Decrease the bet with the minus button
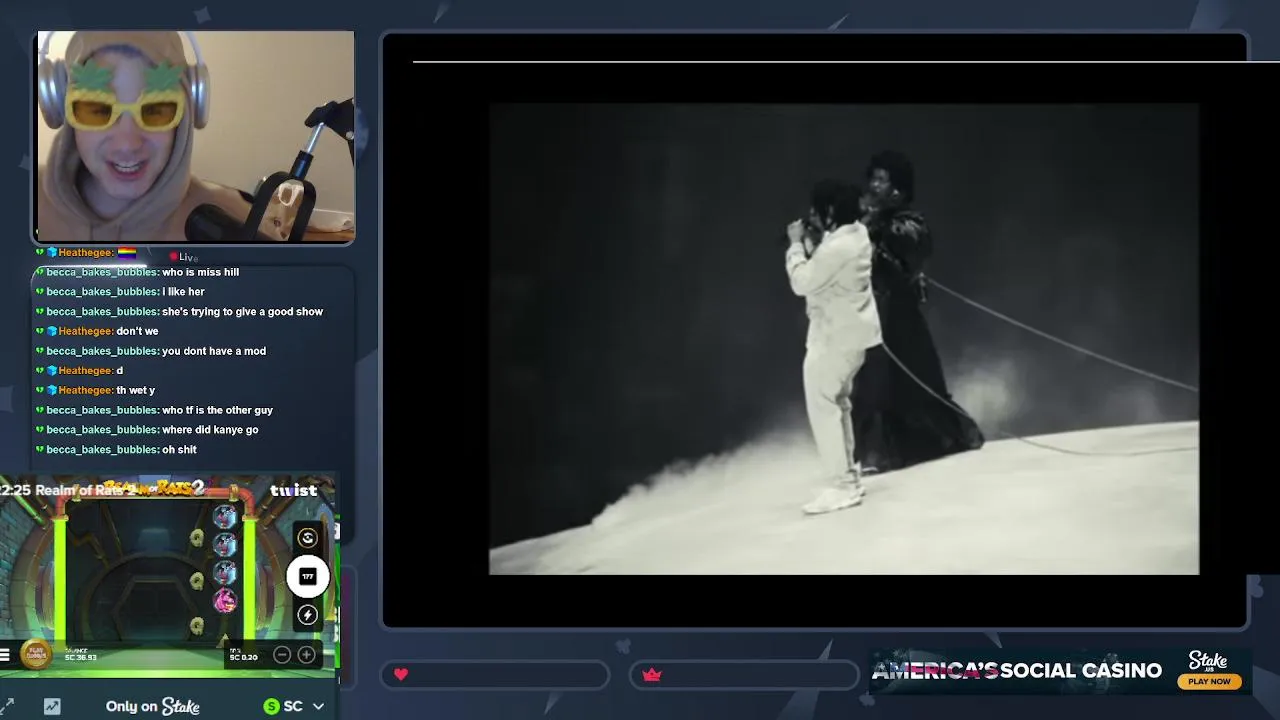Viewport: 1280px width, 720px height. pos(282,655)
